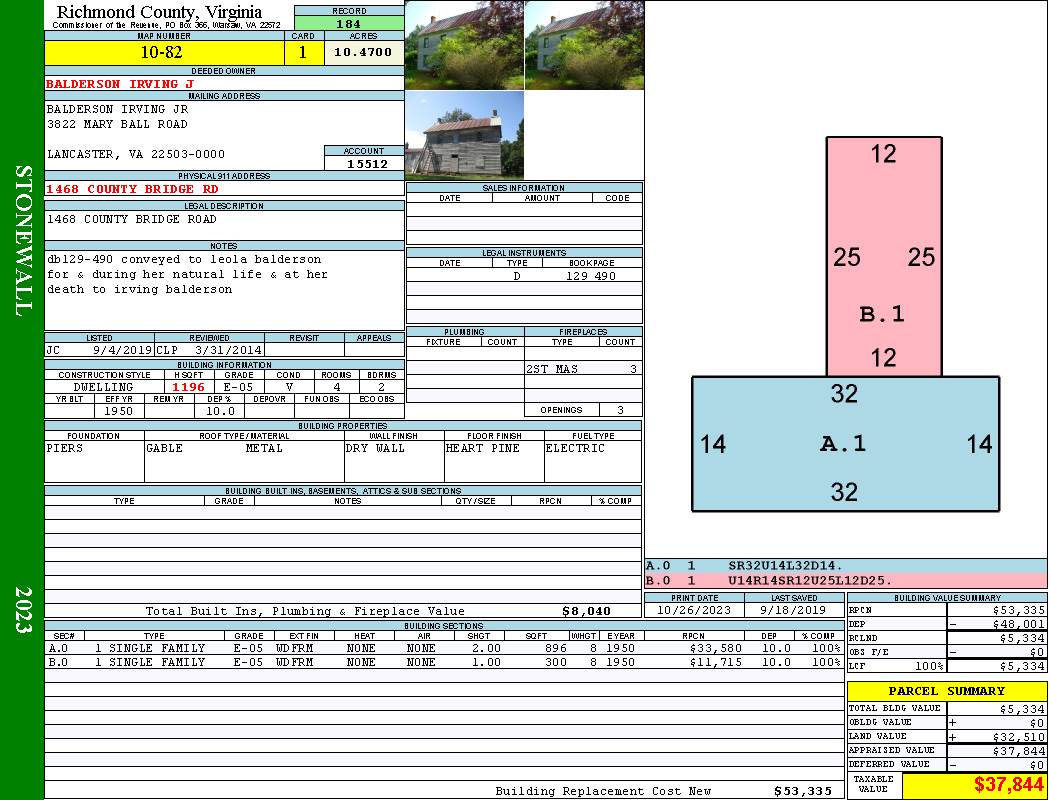Select the blue A.1 sketch section

pos(845,444)
